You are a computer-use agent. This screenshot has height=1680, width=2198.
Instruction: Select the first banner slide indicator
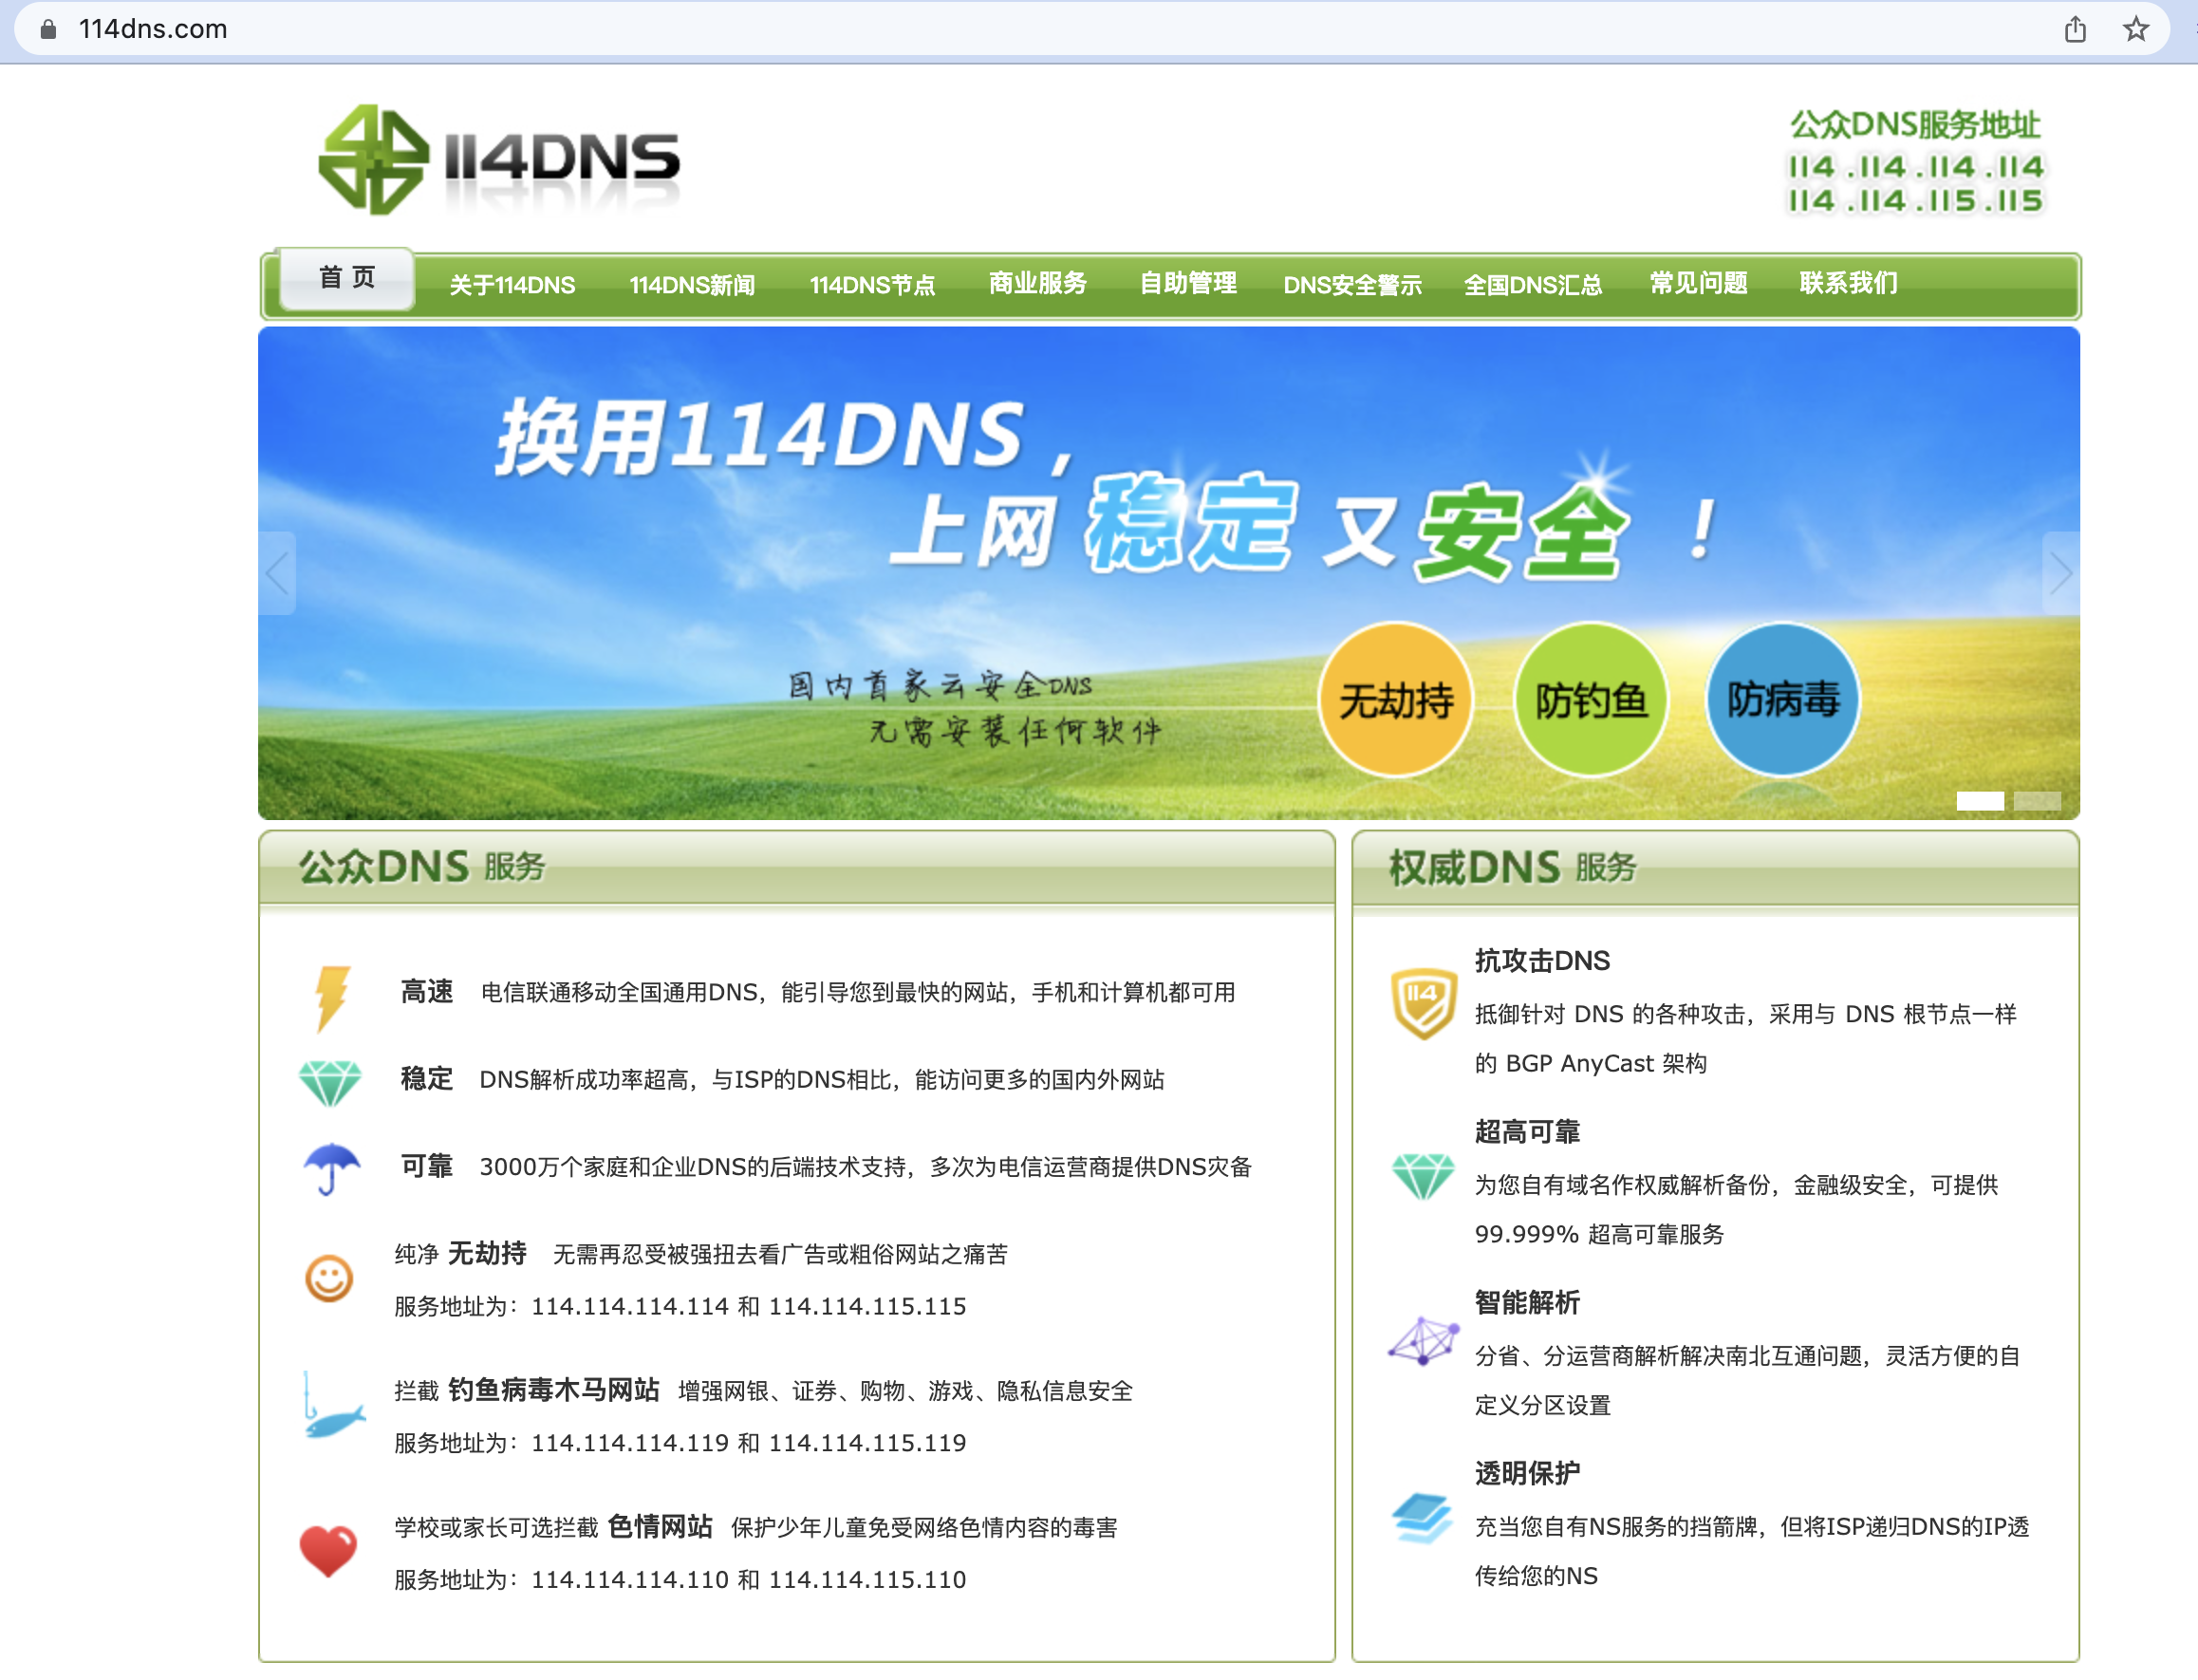(1979, 801)
